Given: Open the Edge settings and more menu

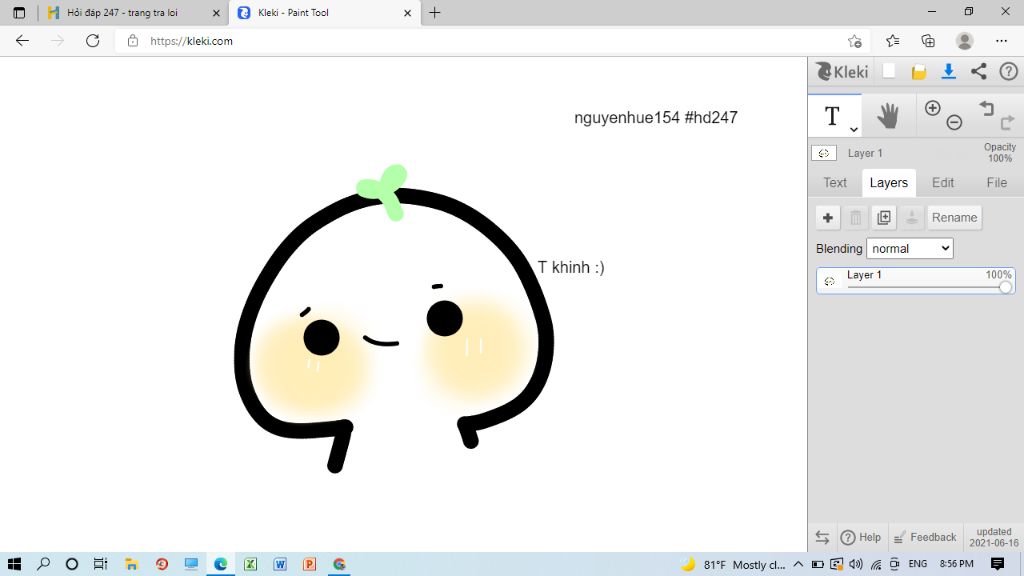Looking at the screenshot, I should pos(1001,41).
